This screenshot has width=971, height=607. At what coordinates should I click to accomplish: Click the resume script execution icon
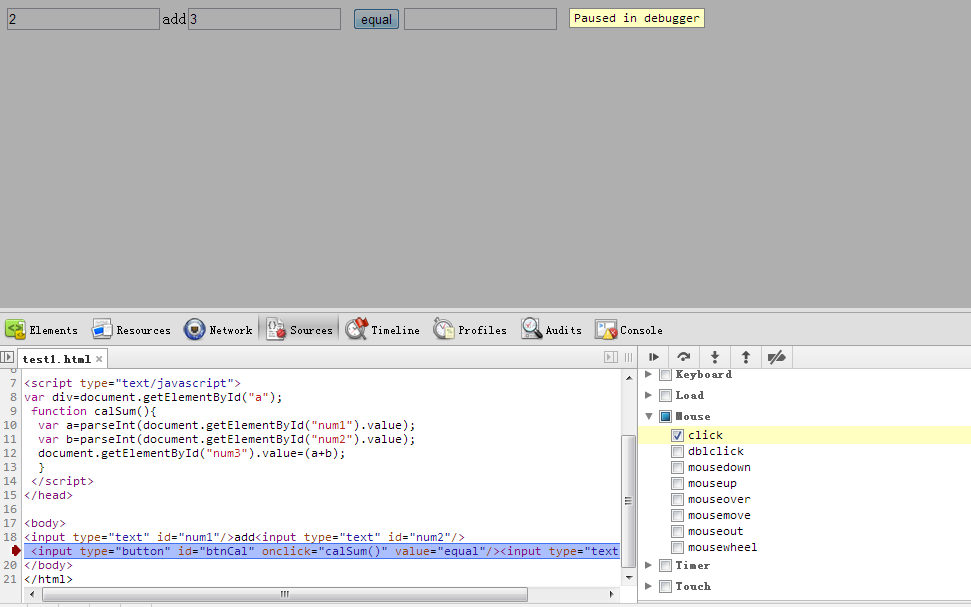(654, 357)
